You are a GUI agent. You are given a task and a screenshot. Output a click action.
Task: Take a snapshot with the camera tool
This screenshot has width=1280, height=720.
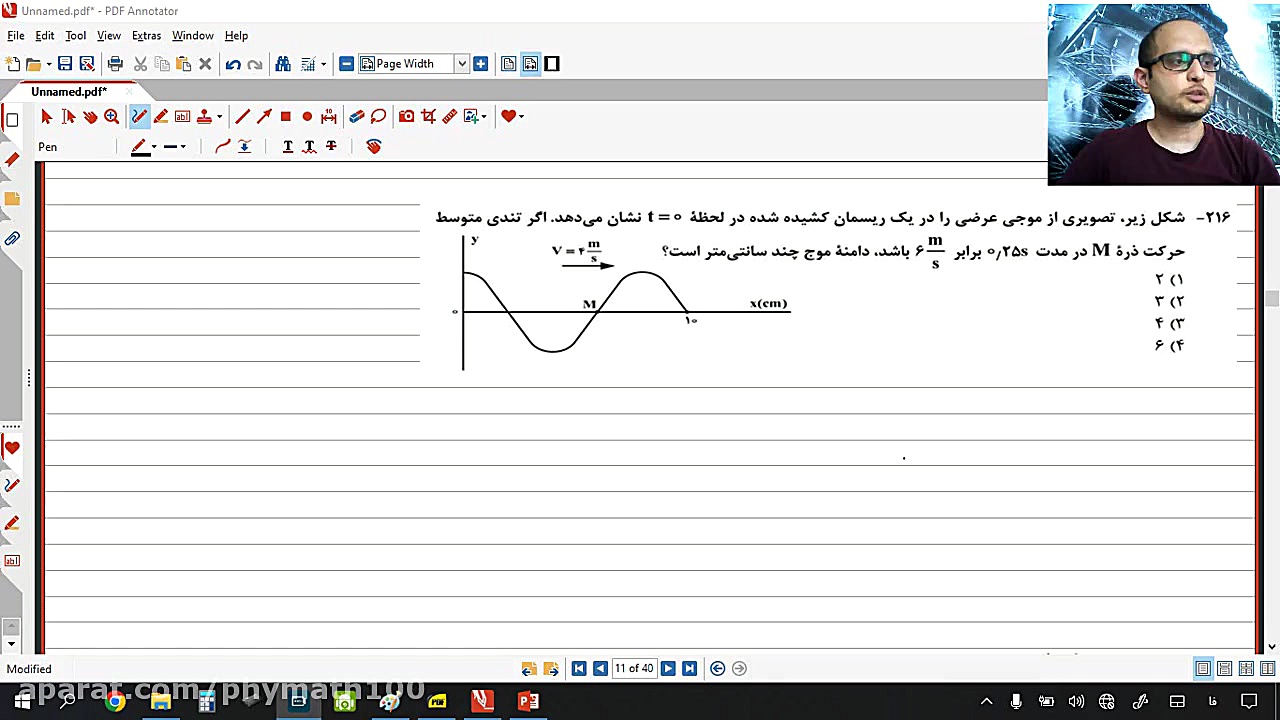(x=406, y=117)
